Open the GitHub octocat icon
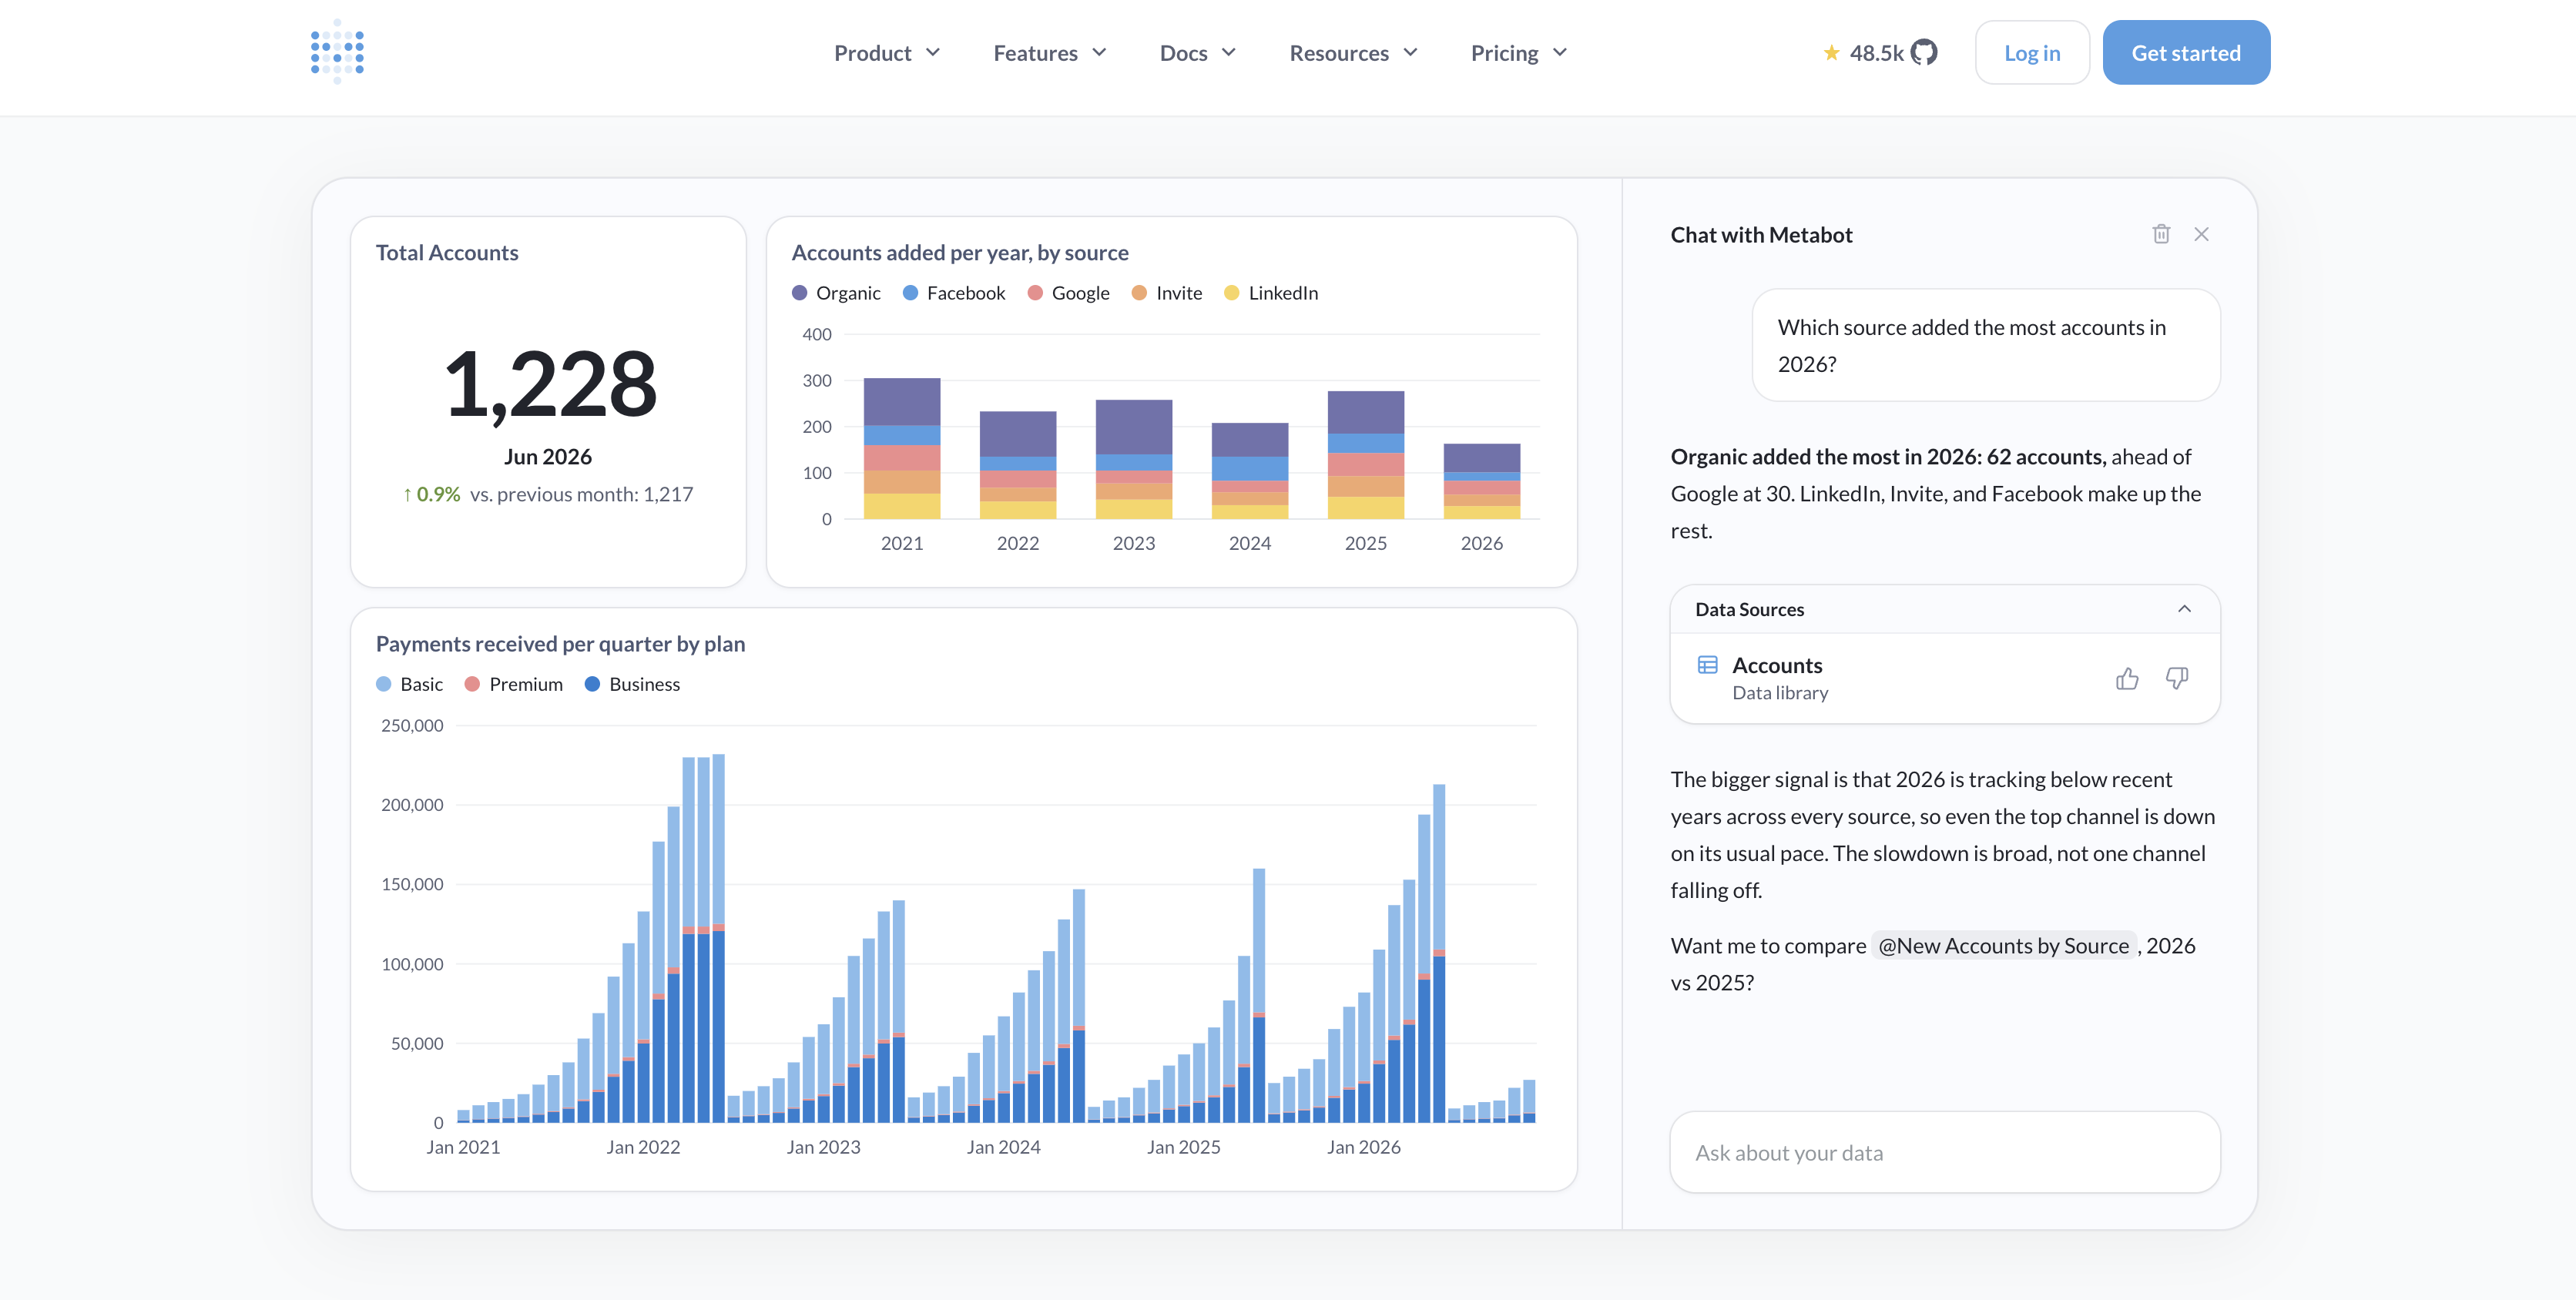This screenshot has width=2576, height=1300. click(x=1924, y=52)
